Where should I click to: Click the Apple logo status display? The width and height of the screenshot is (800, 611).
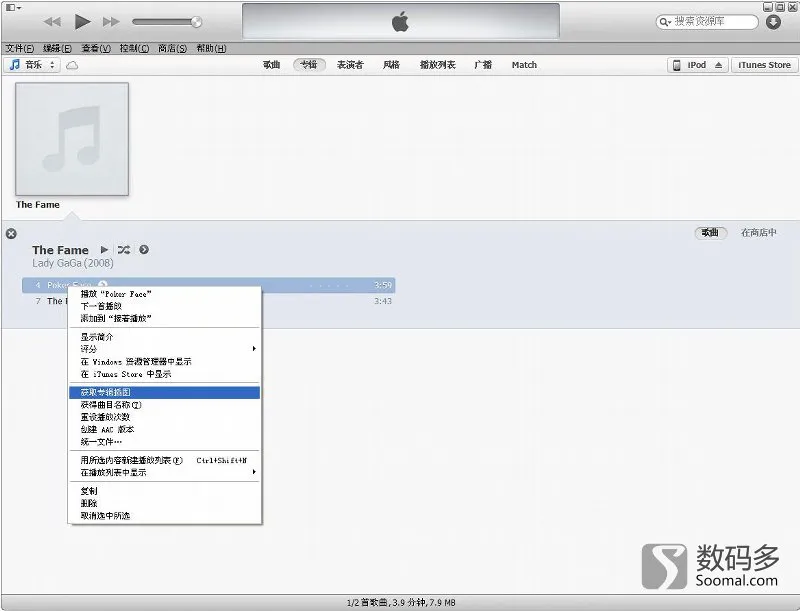(401, 21)
